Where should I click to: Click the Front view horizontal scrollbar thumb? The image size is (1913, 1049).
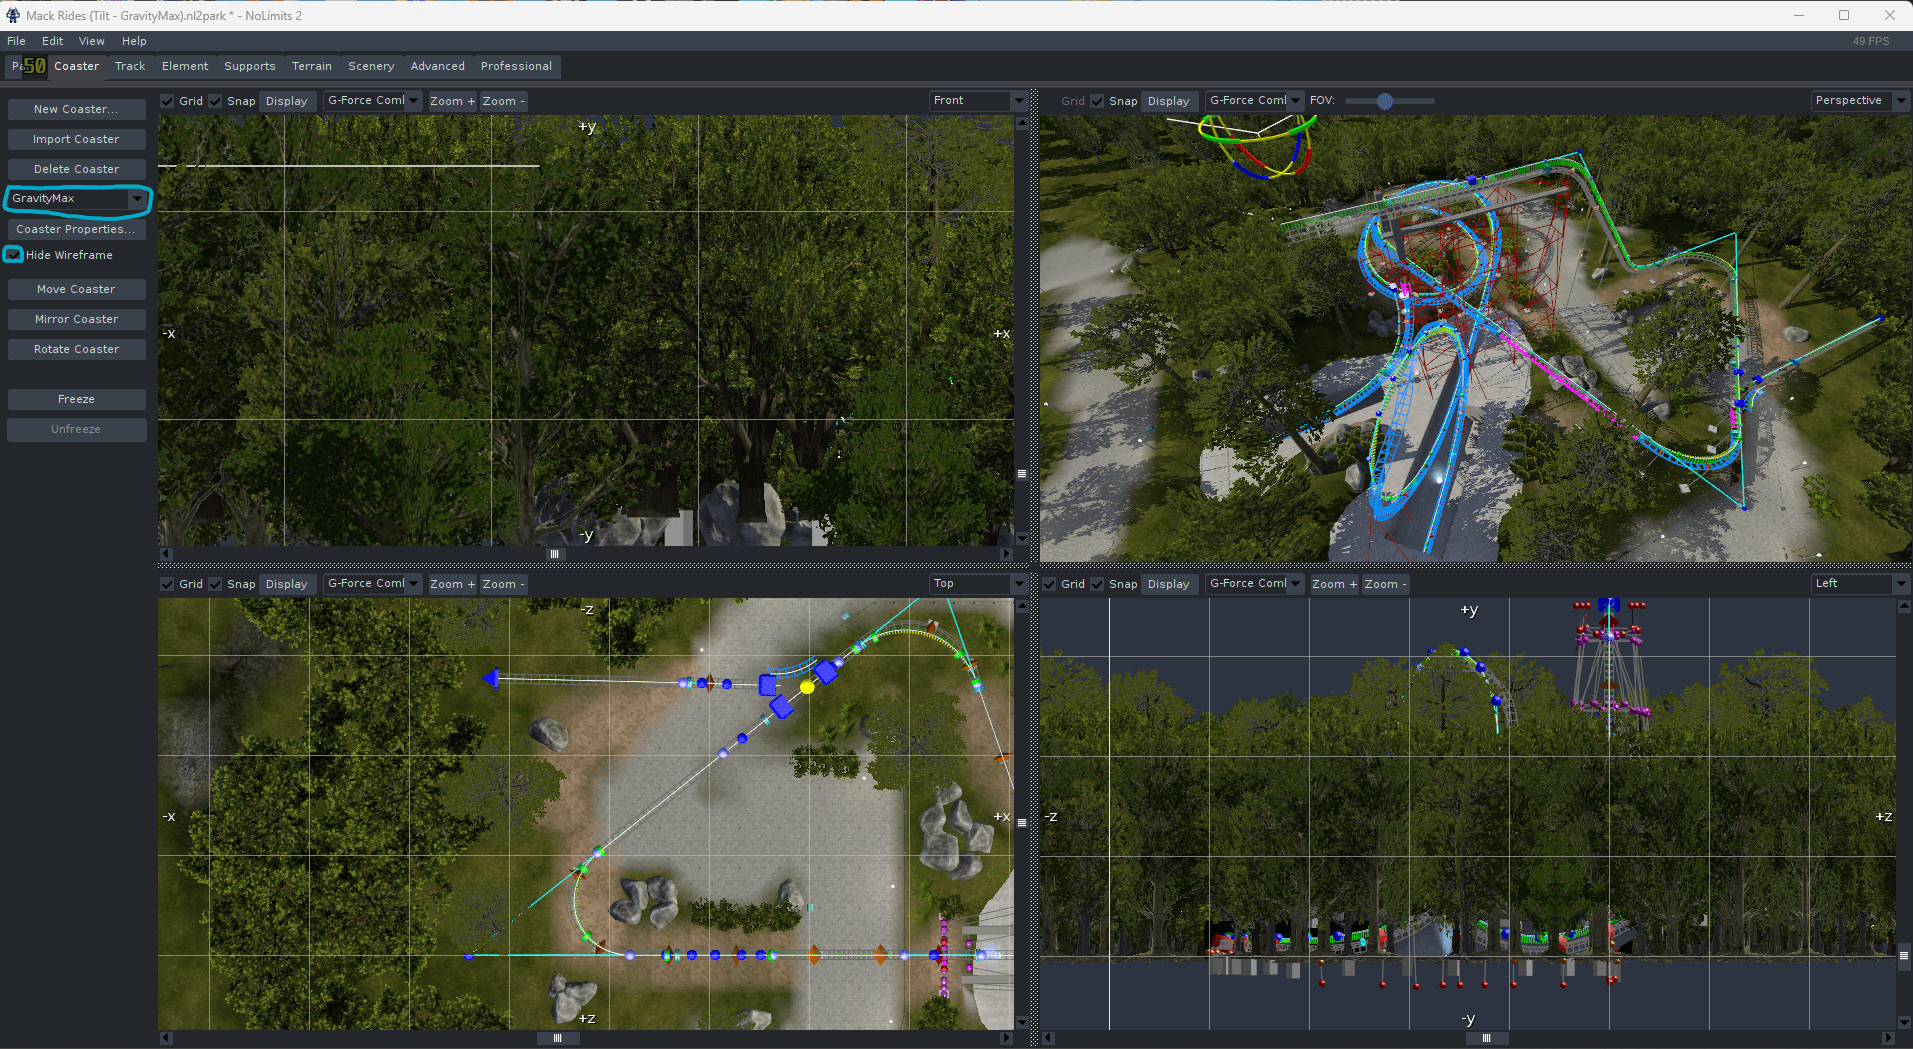[554, 554]
